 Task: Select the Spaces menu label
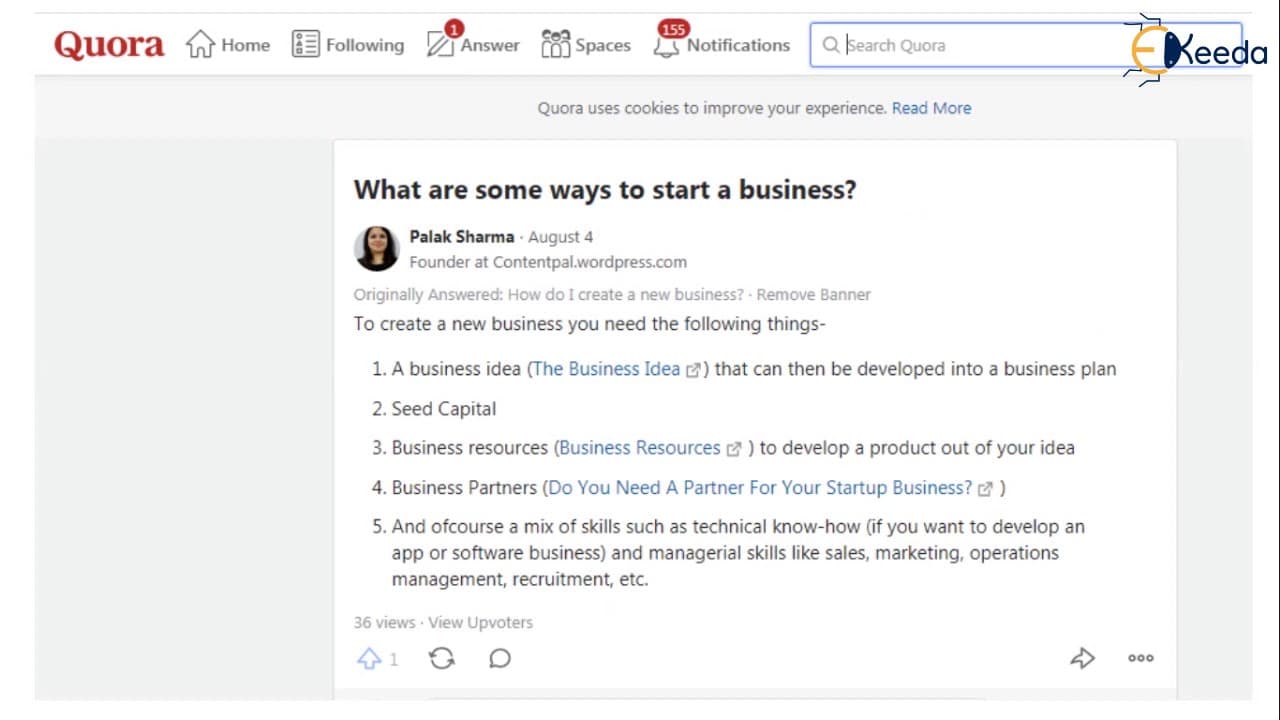603,45
